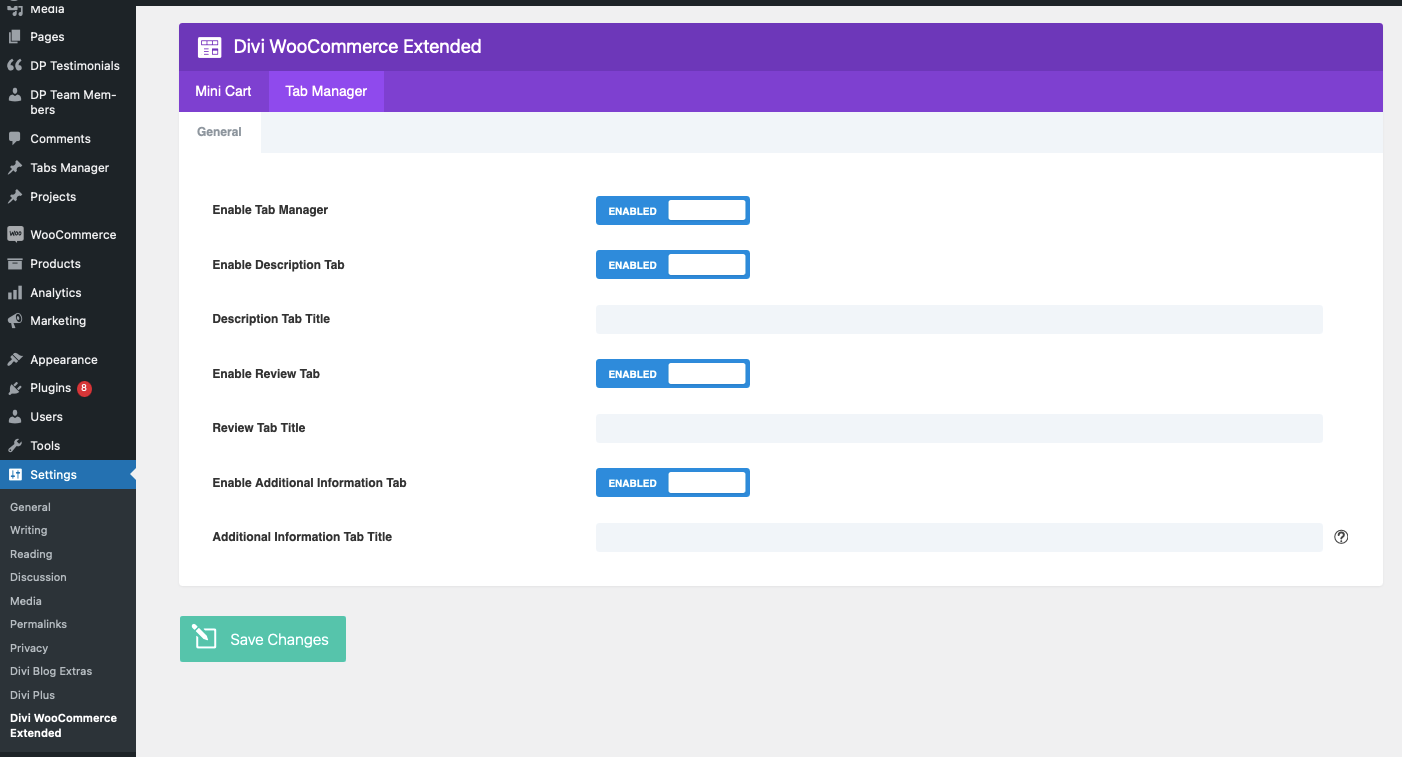The height and width of the screenshot is (757, 1402).
Task: Click the Divi WooCommerce Extended header icon
Action: [209, 46]
